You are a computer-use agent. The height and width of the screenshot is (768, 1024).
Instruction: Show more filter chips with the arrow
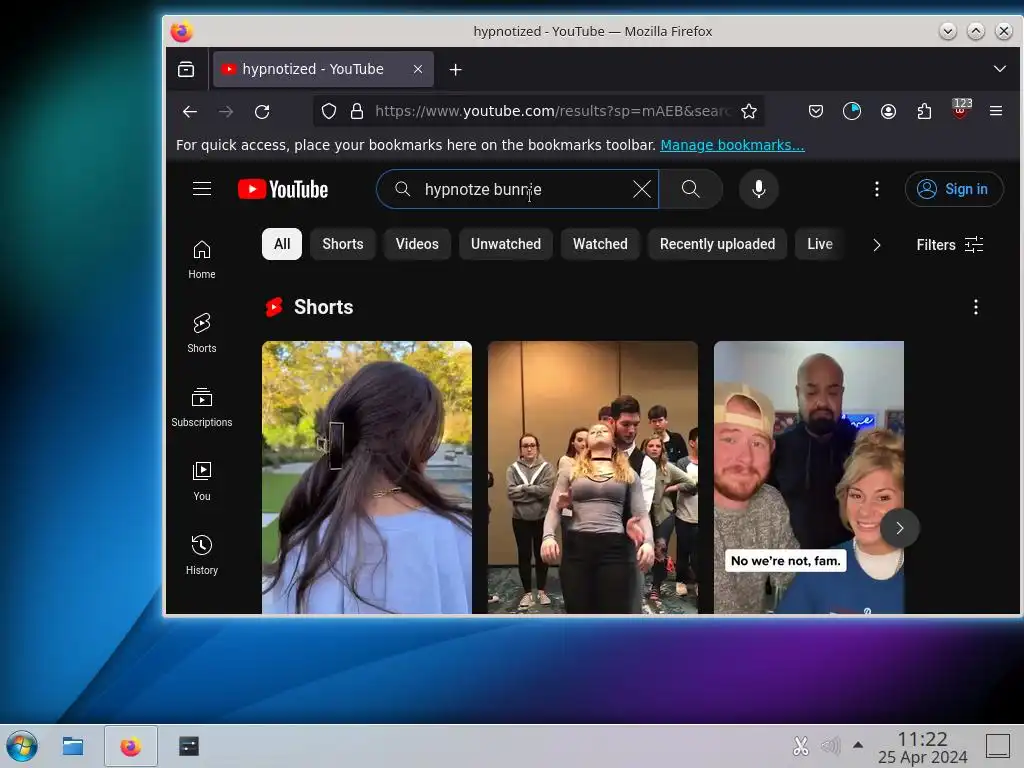tap(876, 245)
